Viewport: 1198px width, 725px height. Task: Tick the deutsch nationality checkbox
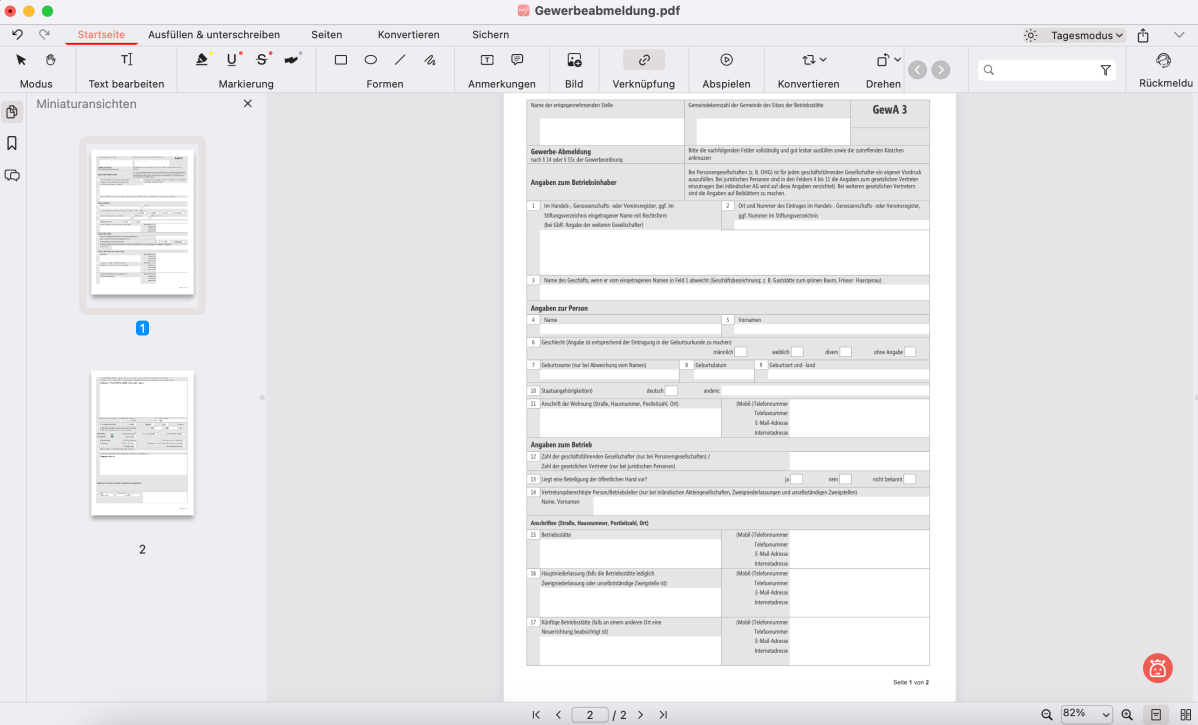tap(671, 390)
